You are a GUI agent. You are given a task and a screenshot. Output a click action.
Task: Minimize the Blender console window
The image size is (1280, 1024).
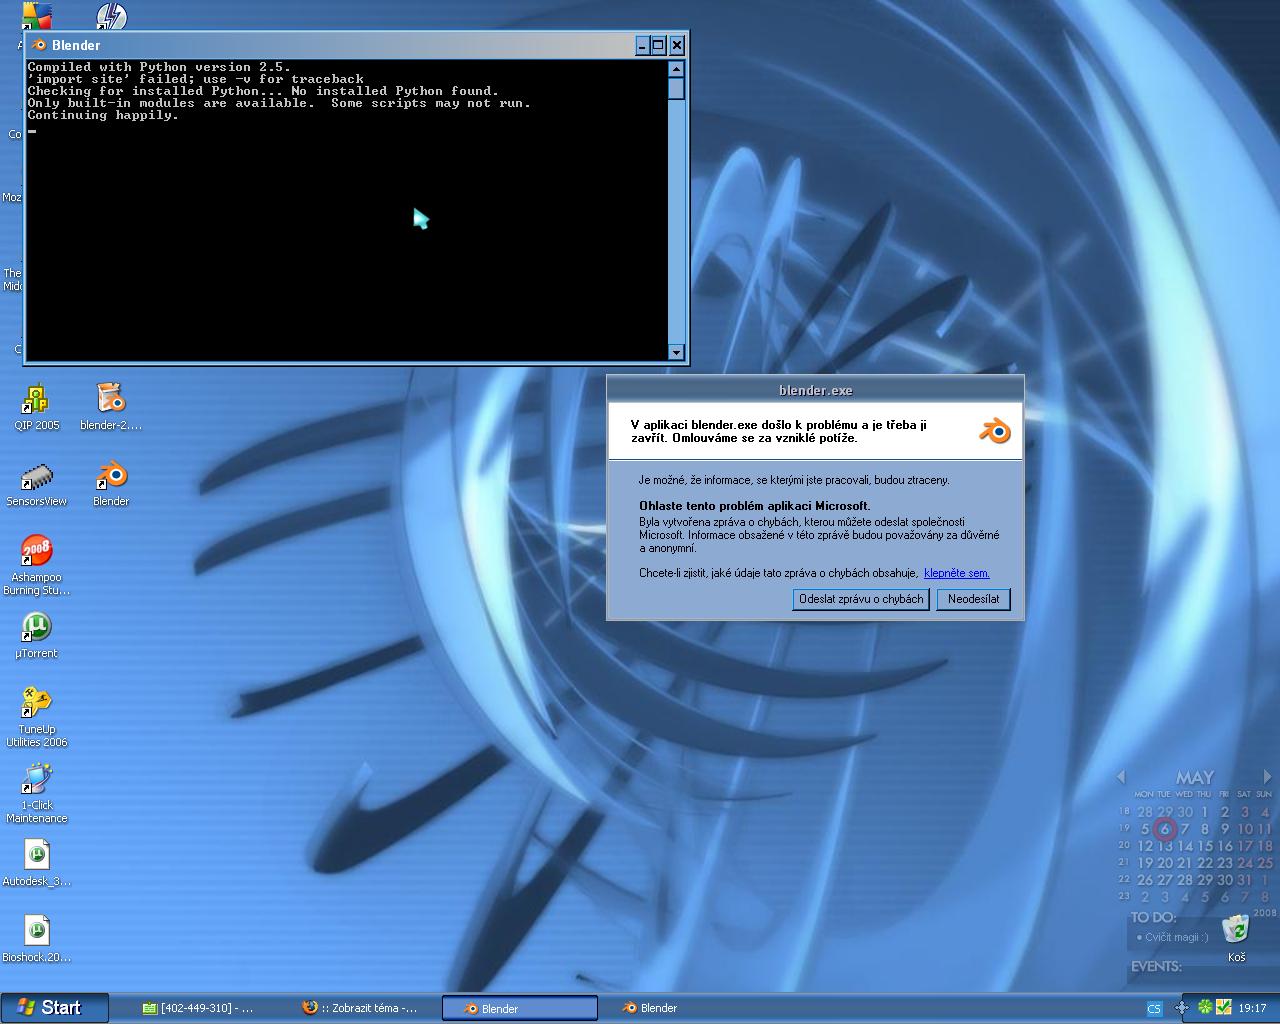click(x=642, y=45)
